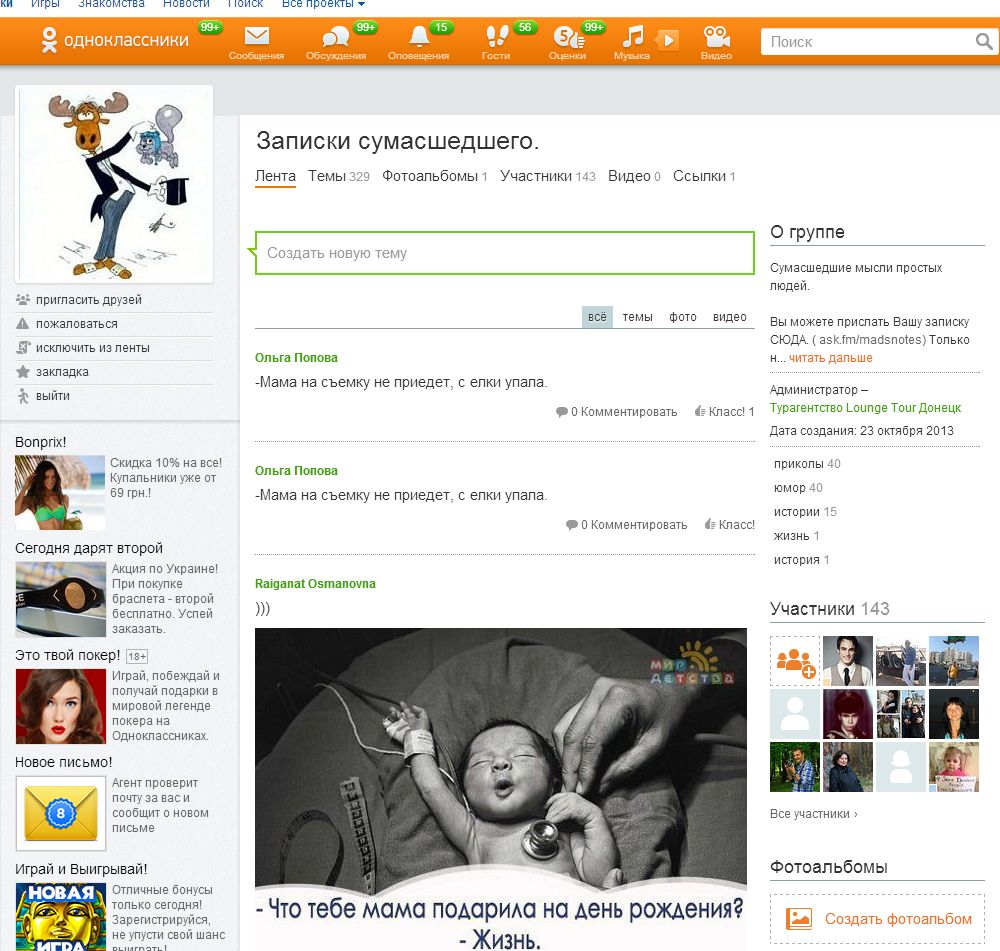Click the add participants orange icon

[795, 661]
